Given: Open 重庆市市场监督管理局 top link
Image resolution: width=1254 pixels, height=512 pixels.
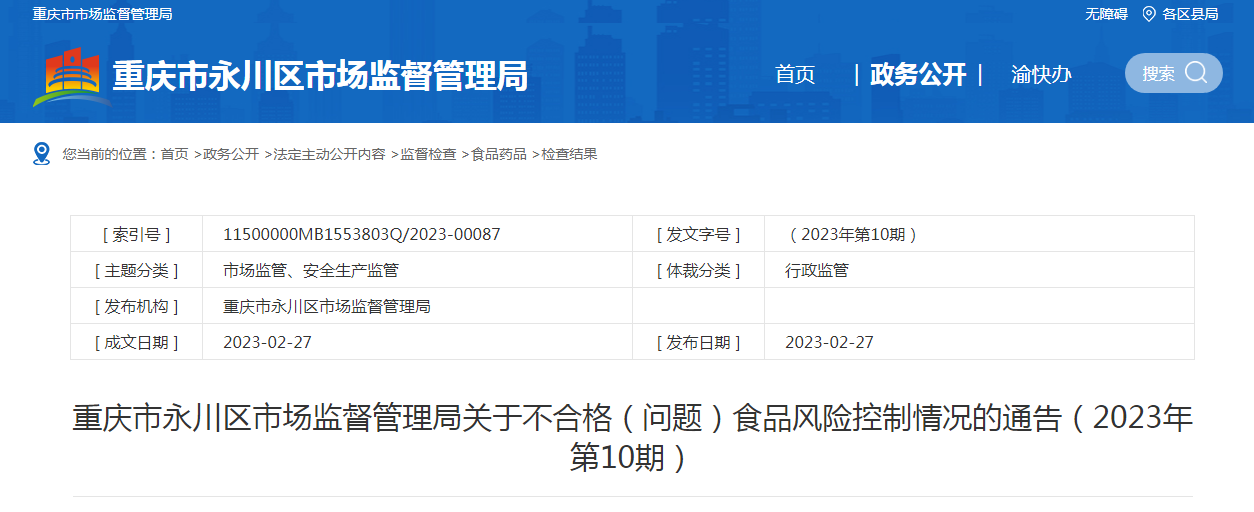Looking at the screenshot, I should (102, 14).
